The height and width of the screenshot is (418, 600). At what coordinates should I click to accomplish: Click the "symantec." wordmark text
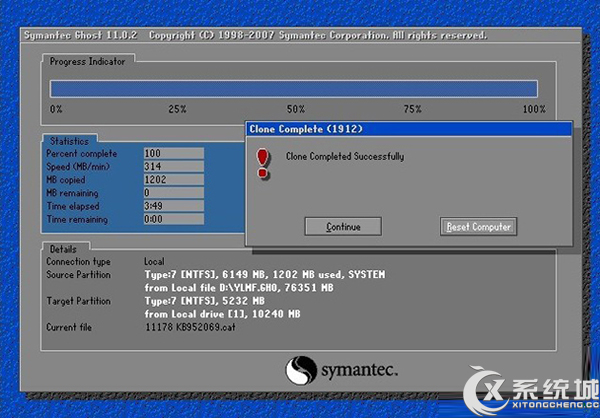[359, 371]
